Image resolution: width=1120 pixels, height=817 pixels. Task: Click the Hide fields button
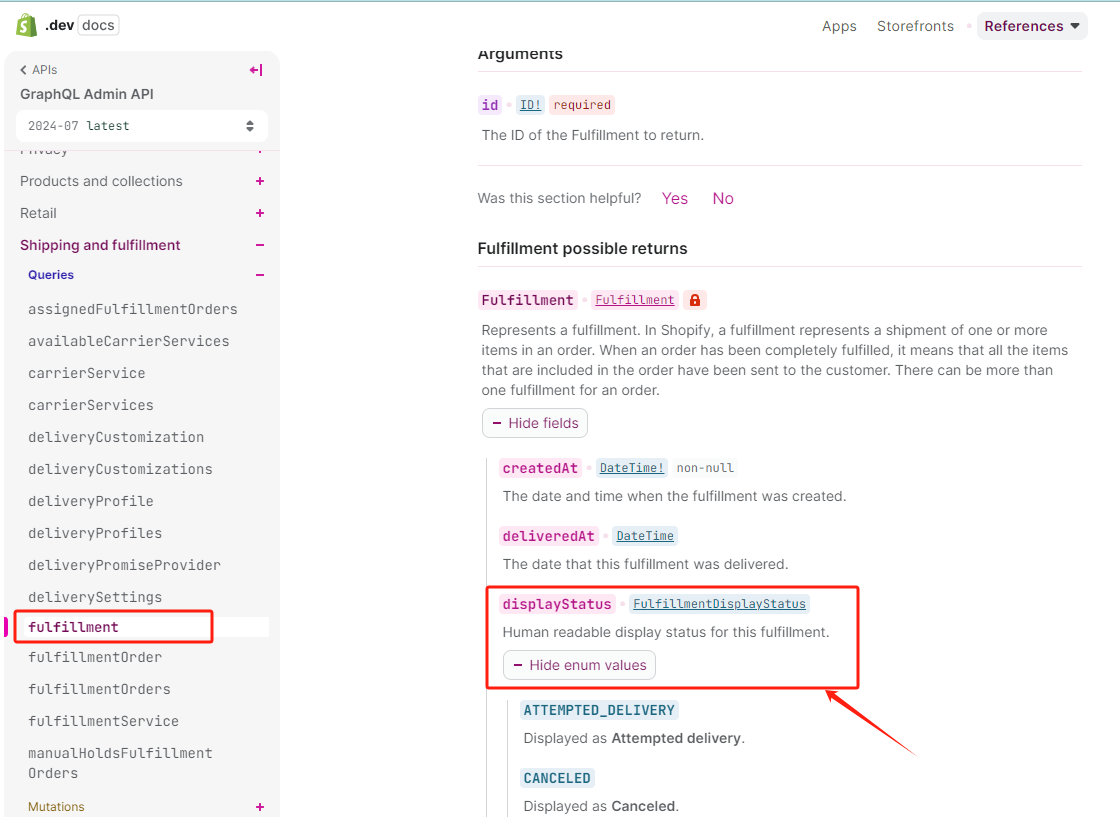pos(535,423)
